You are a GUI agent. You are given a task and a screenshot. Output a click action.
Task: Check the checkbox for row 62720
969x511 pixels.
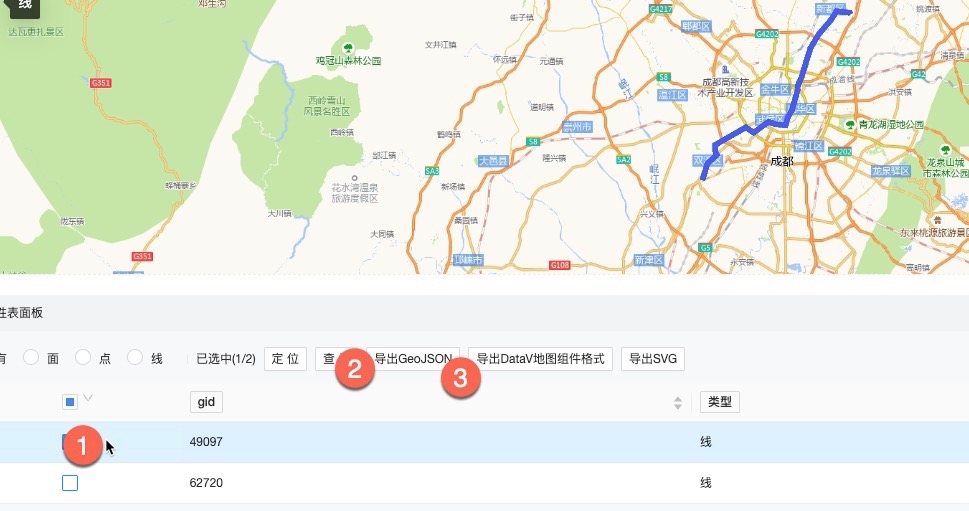pyautogui.click(x=70, y=483)
